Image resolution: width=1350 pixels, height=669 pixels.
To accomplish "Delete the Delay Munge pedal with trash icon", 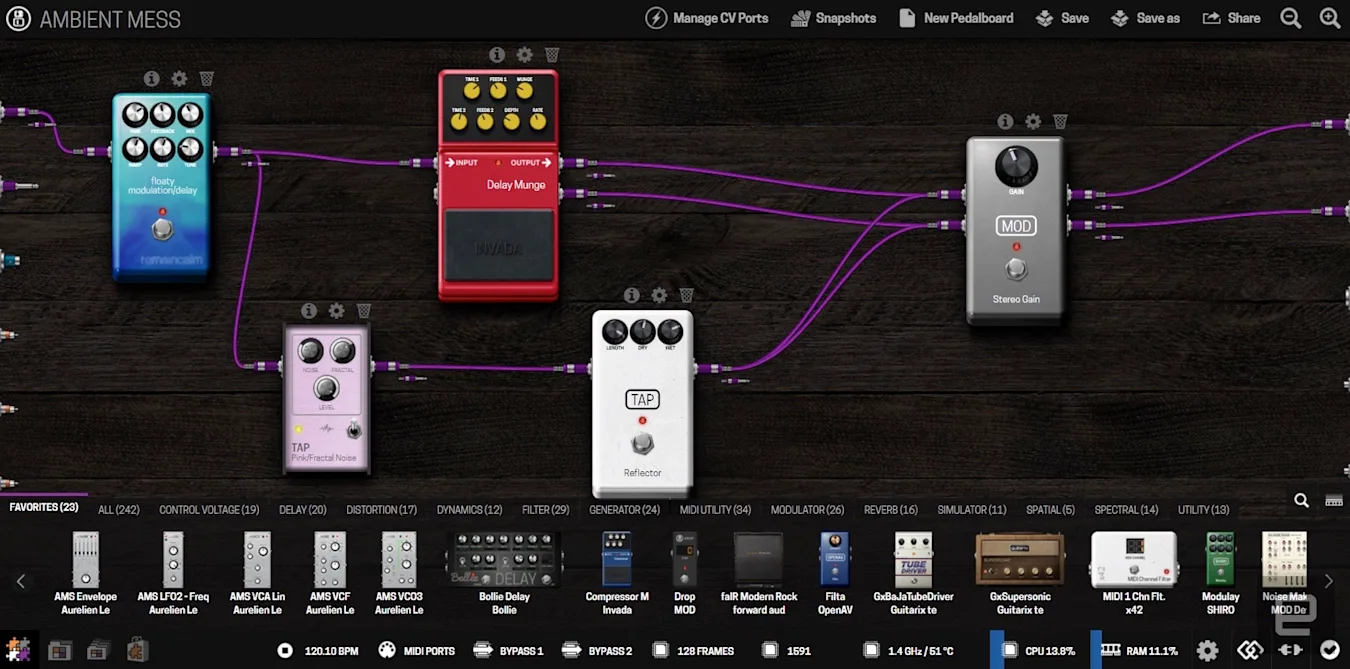I will point(552,55).
